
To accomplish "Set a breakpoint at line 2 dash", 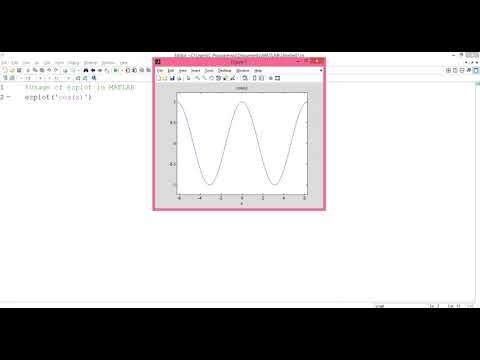I will point(9,97).
